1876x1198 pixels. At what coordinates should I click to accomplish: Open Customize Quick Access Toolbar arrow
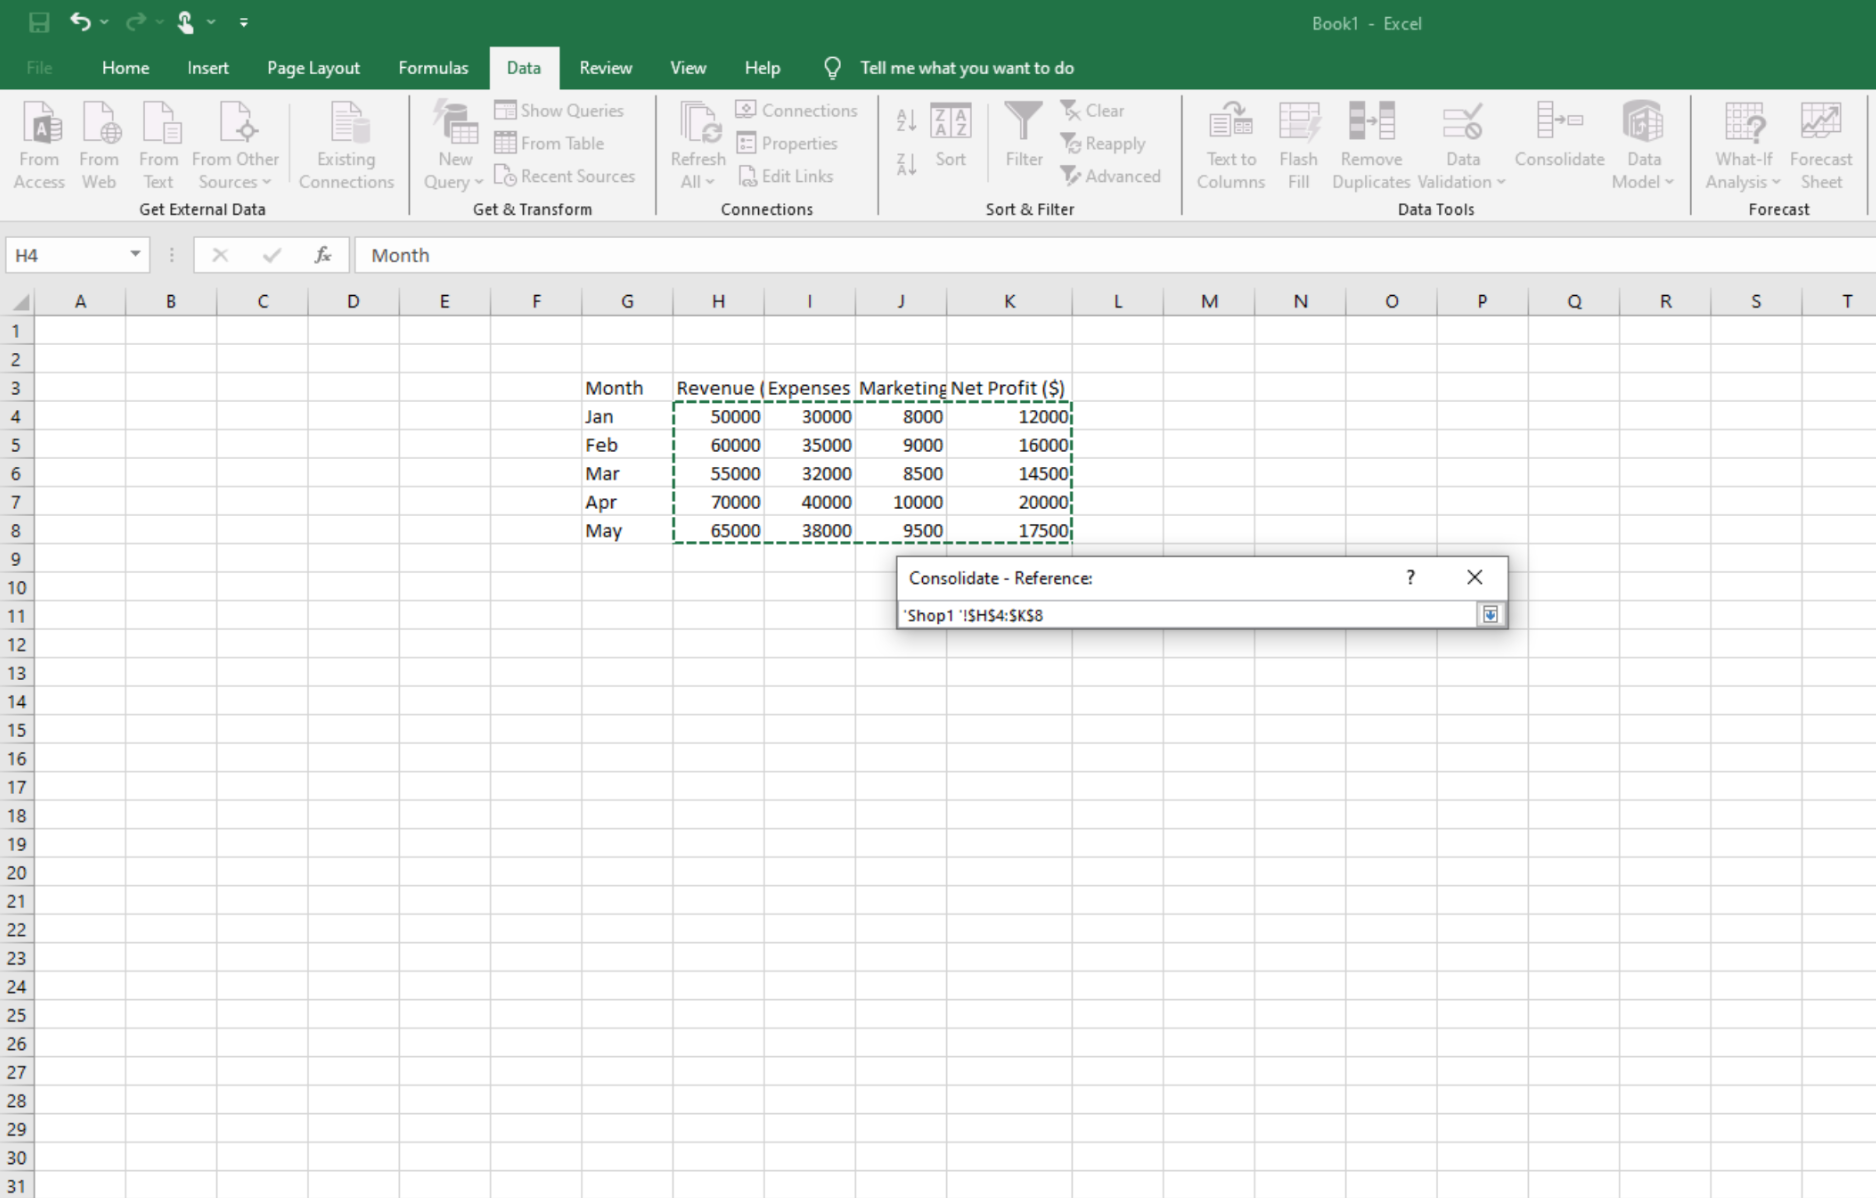(244, 22)
